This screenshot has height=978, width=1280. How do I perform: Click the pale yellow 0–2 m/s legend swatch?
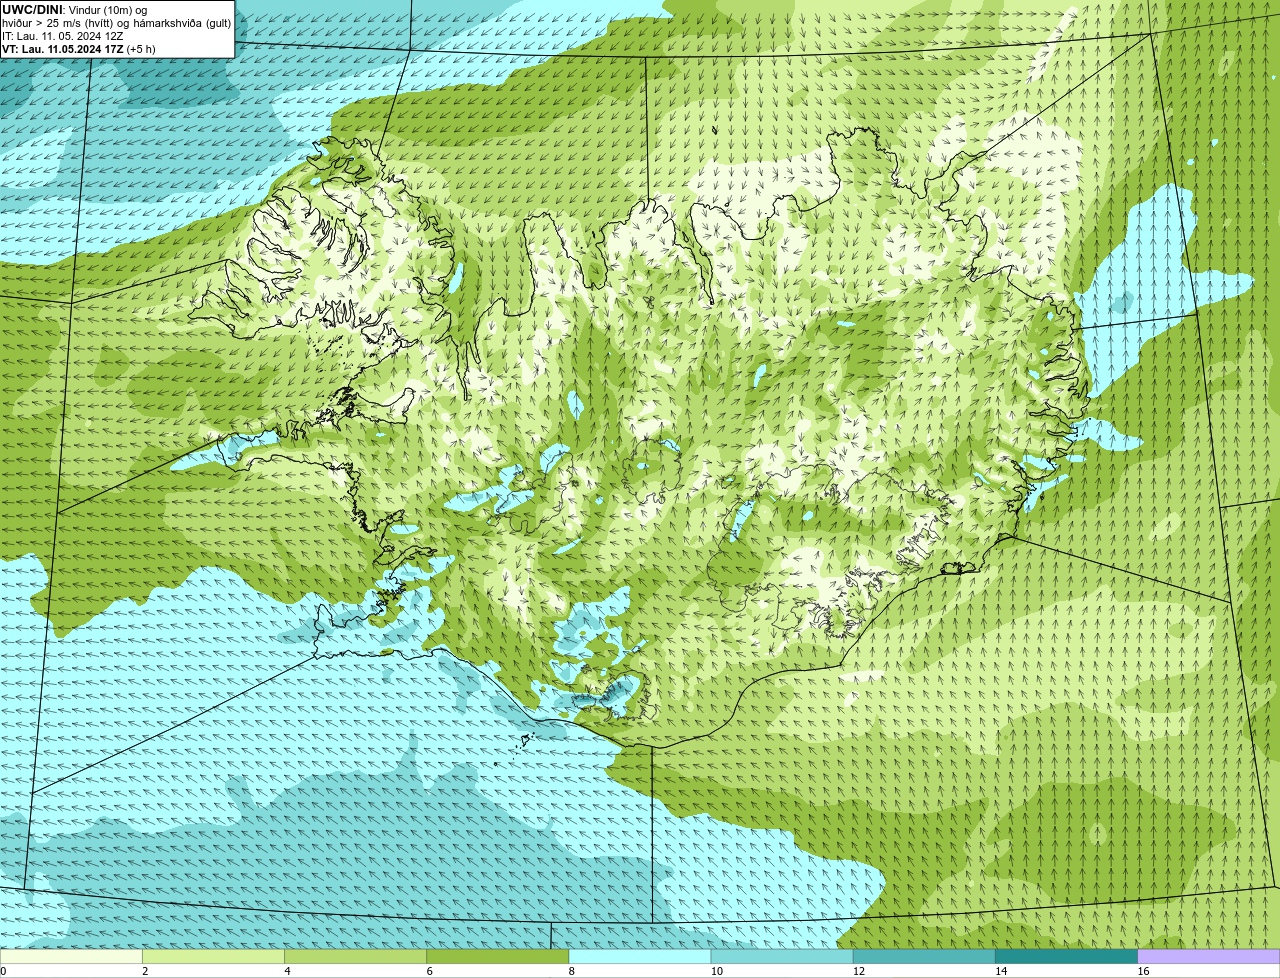click(71, 956)
